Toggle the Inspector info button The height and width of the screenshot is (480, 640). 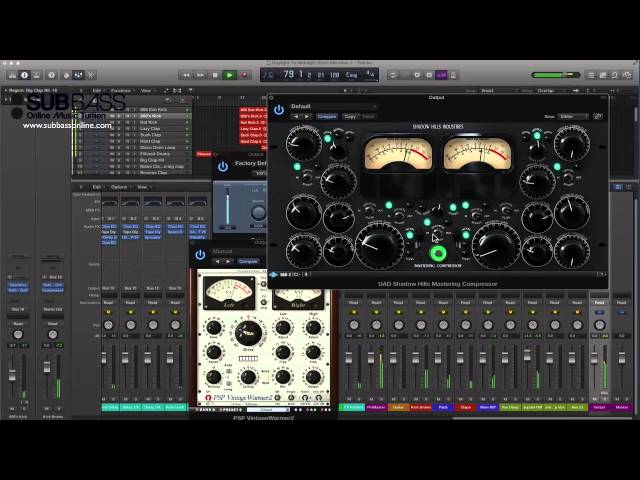pos(24,75)
